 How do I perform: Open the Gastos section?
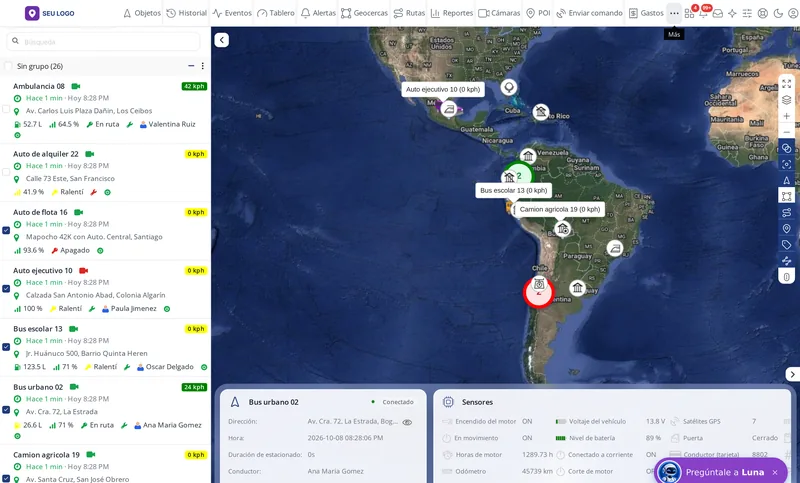coord(646,13)
